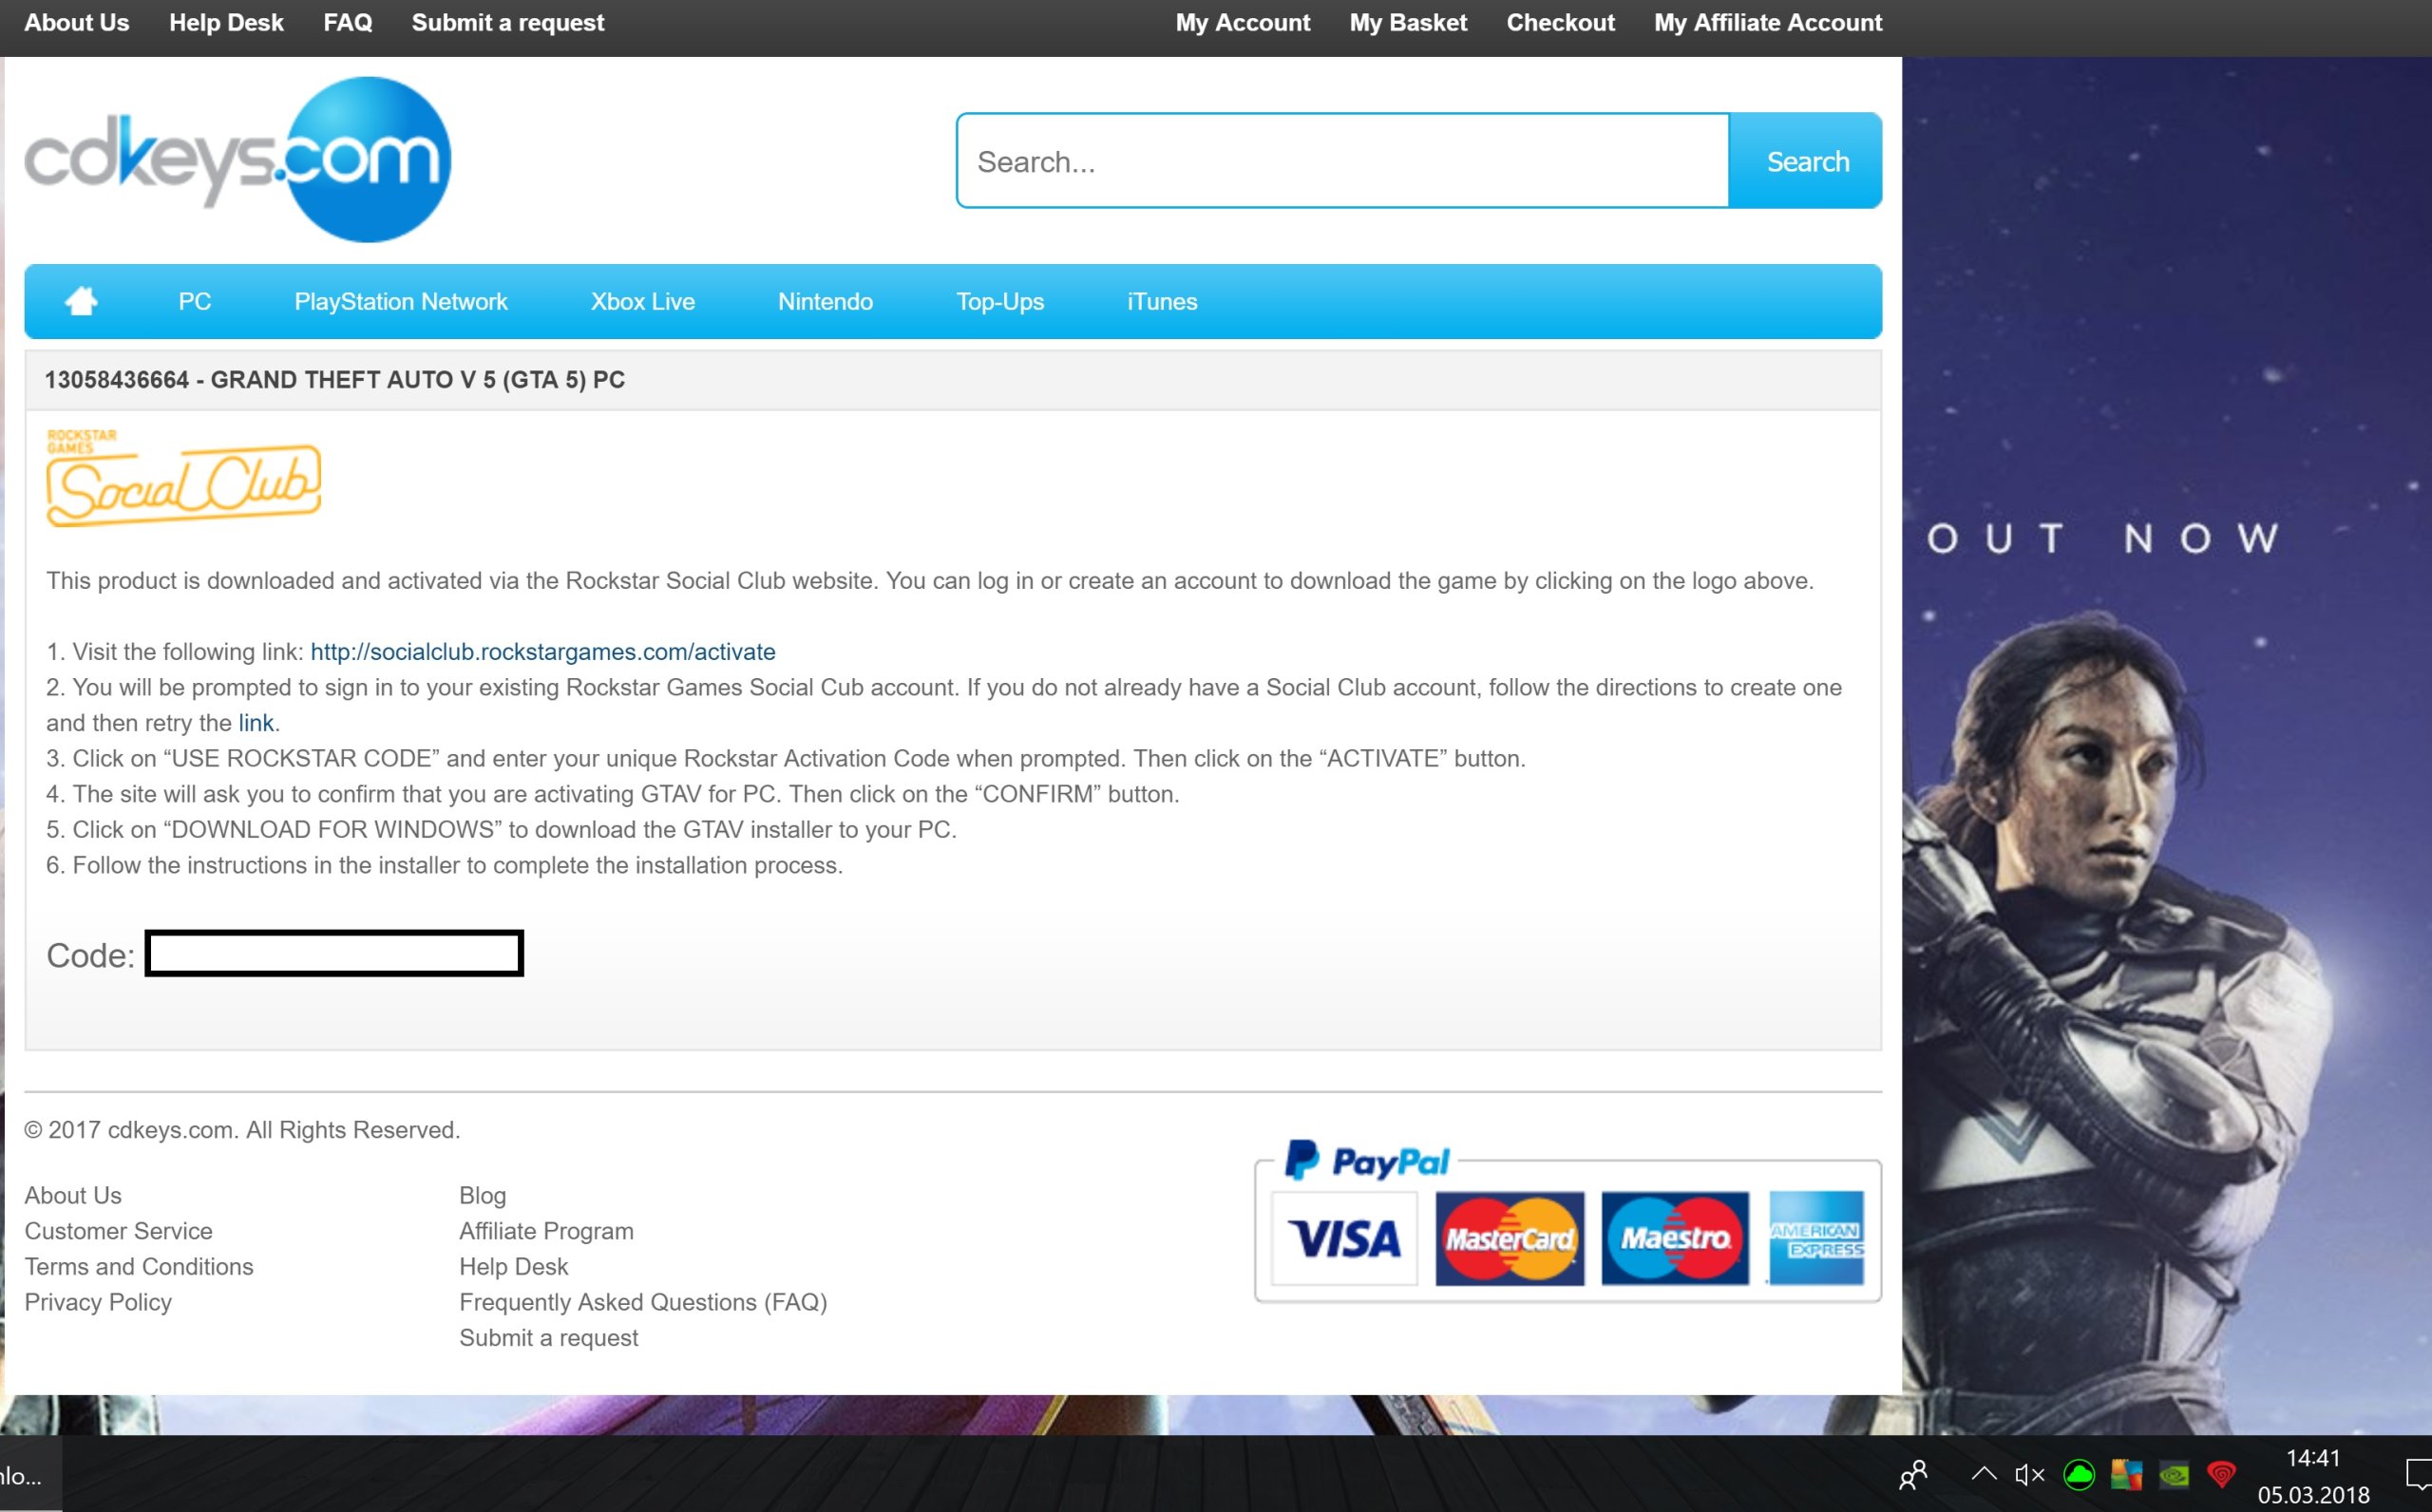Image resolution: width=2432 pixels, height=1512 pixels.
Task: Open the AVG antivirus tray icon
Action: [x=2127, y=1475]
